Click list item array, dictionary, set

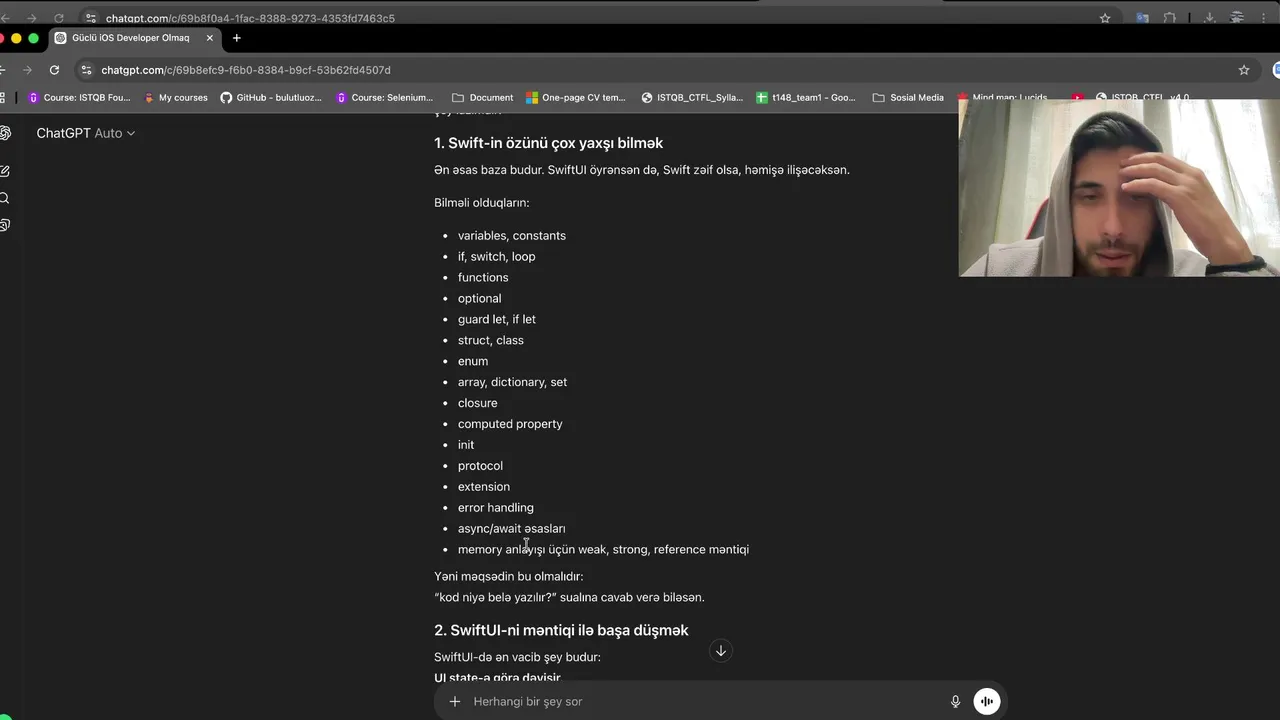coord(512,383)
